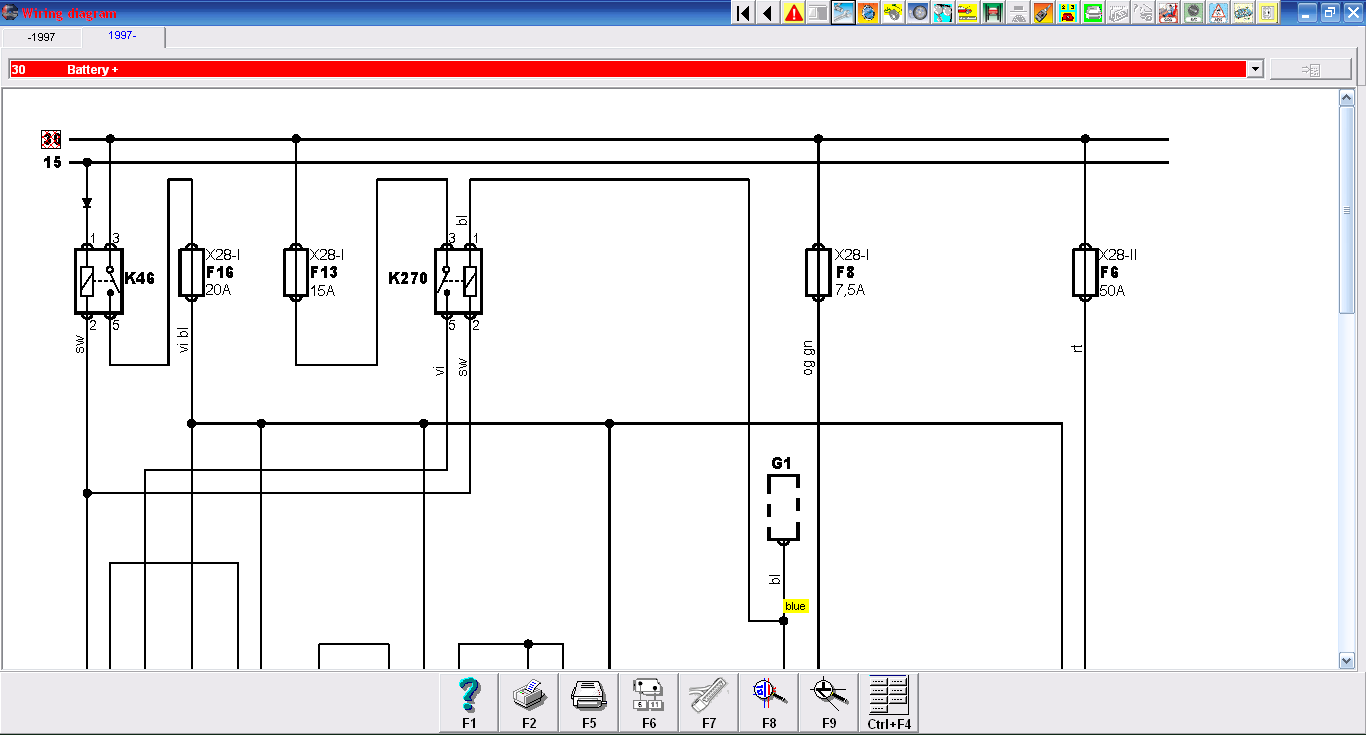
Task: Select the 1997- tab
Action: (x=123, y=36)
